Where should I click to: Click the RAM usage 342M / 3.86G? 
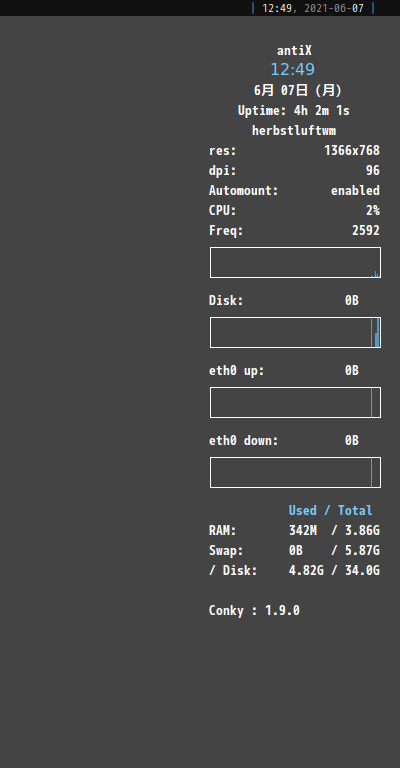334,531
